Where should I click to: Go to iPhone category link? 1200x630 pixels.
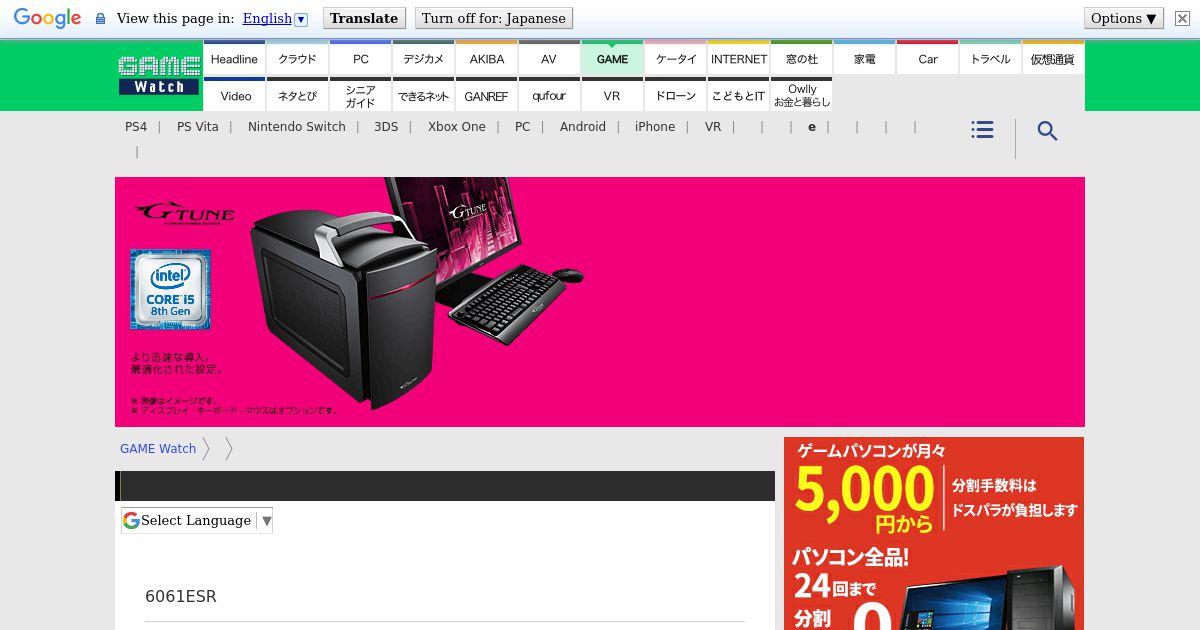pos(654,127)
